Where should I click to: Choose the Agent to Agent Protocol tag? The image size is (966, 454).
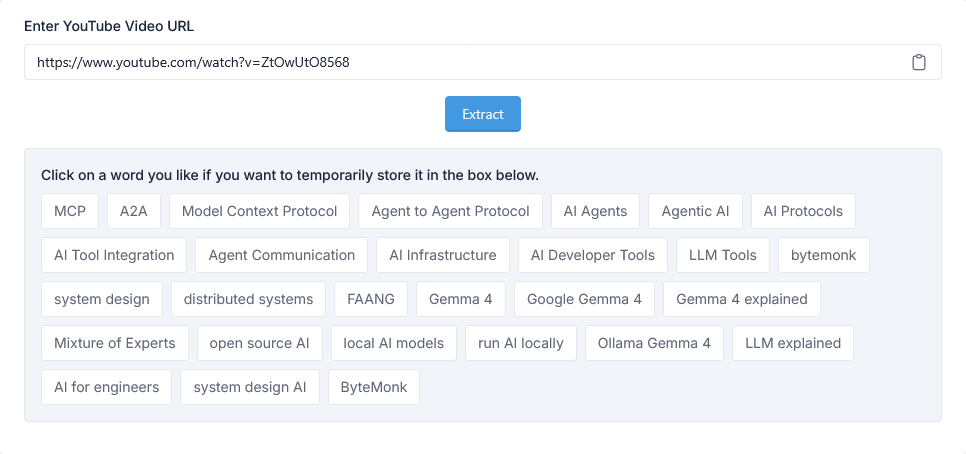pyautogui.click(x=450, y=211)
